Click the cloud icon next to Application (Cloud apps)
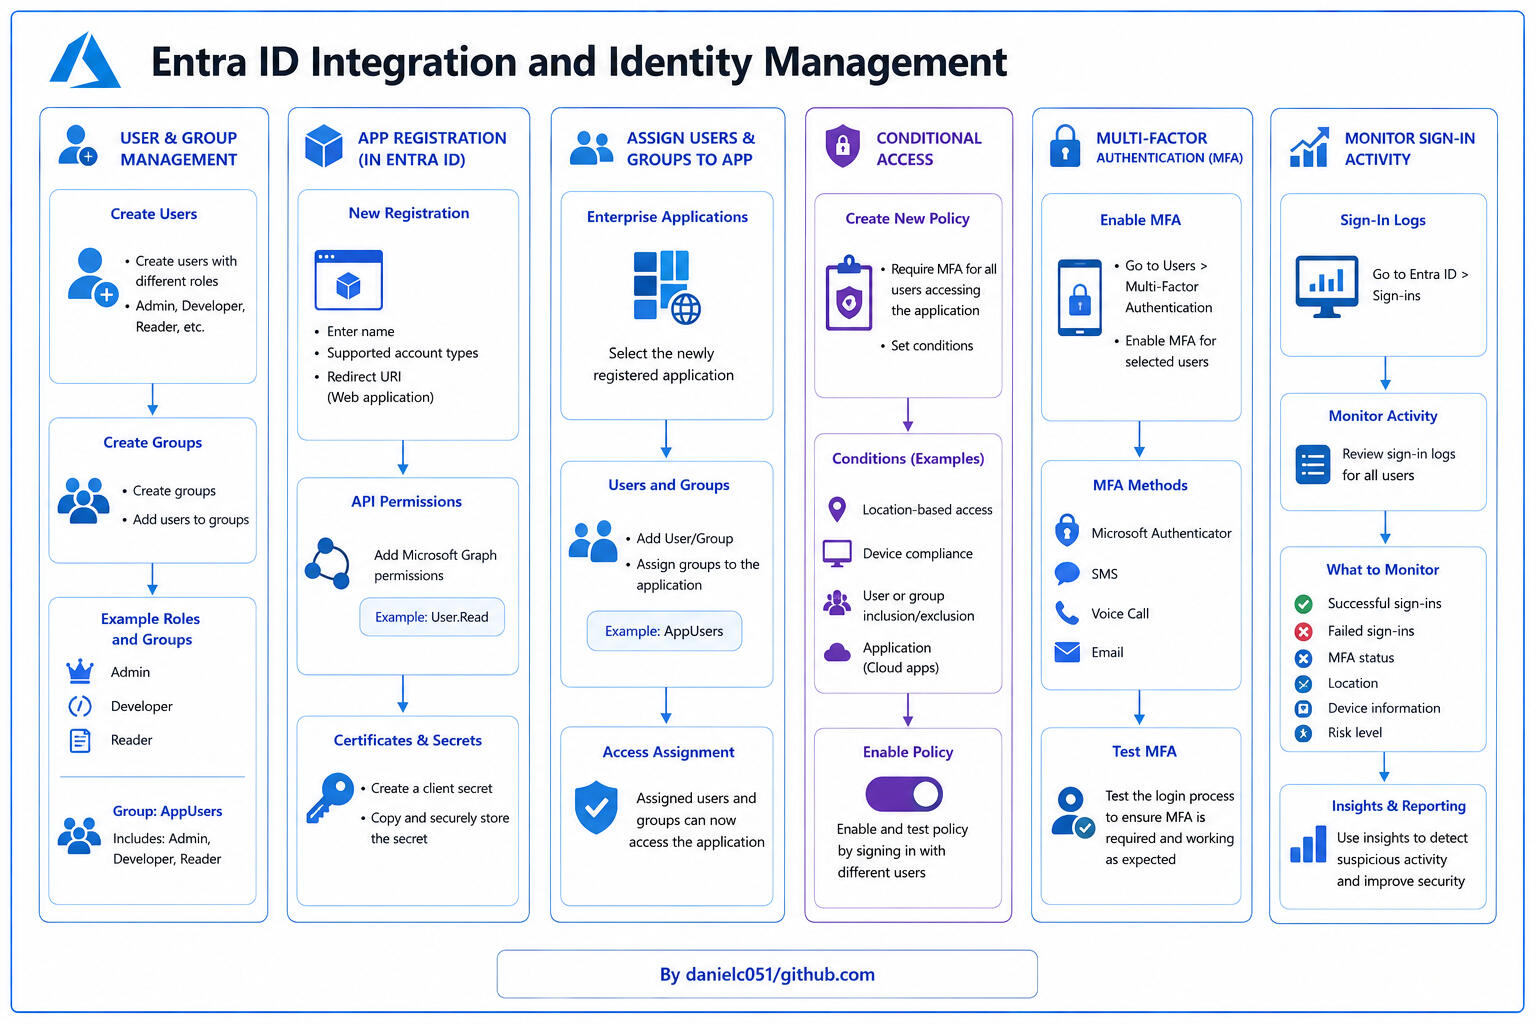The width and height of the screenshot is (1536, 1024). [x=837, y=653]
